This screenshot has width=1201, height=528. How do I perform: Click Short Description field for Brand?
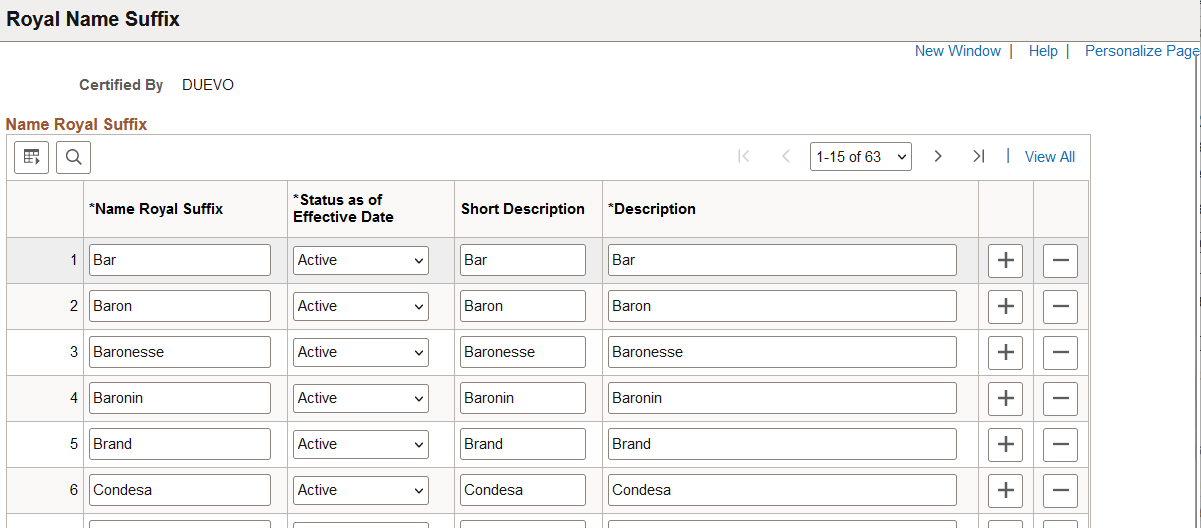pyautogui.click(x=523, y=444)
